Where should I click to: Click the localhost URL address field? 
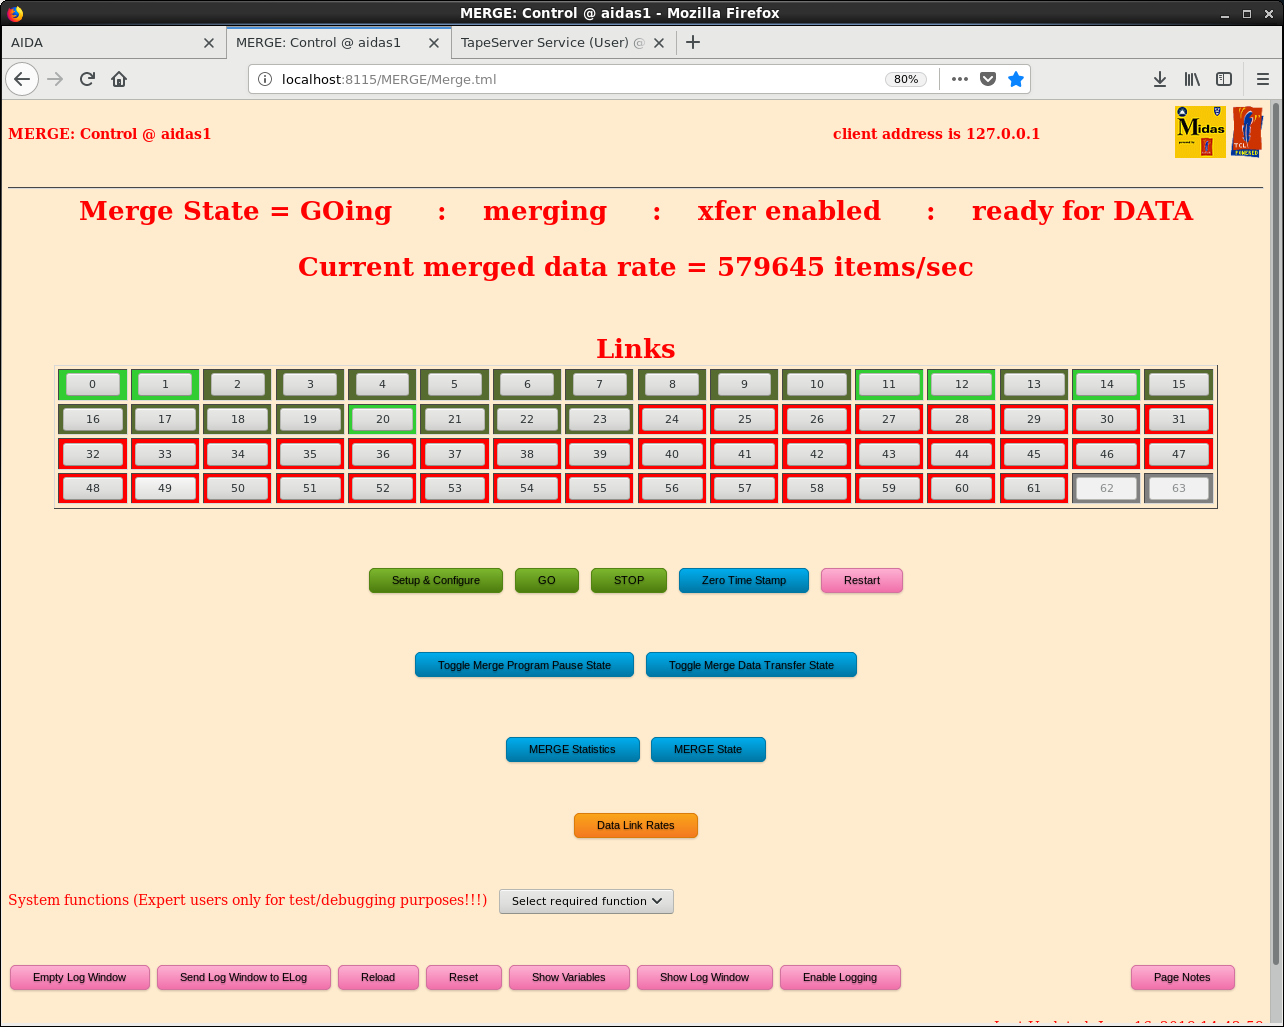[x=570, y=79]
